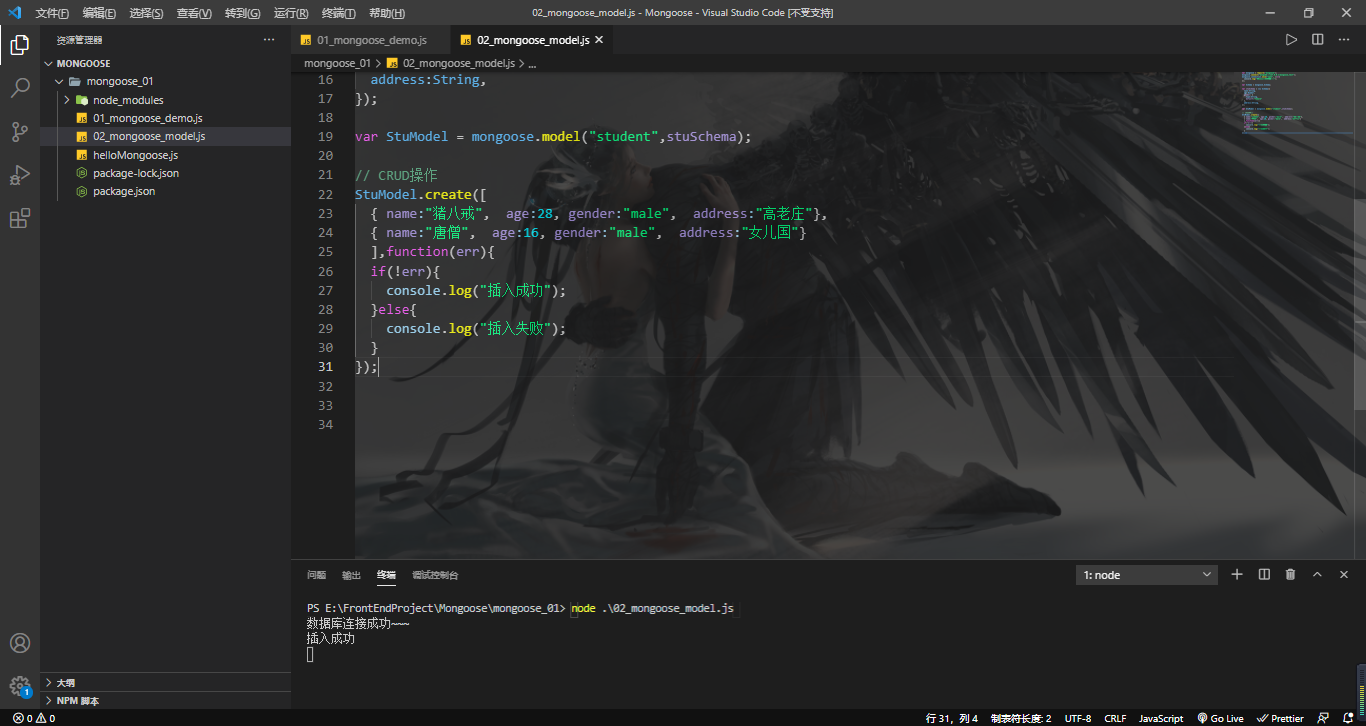The height and width of the screenshot is (726, 1366).
Task: Click the editor minimap
Action: tap(1298, 105)
